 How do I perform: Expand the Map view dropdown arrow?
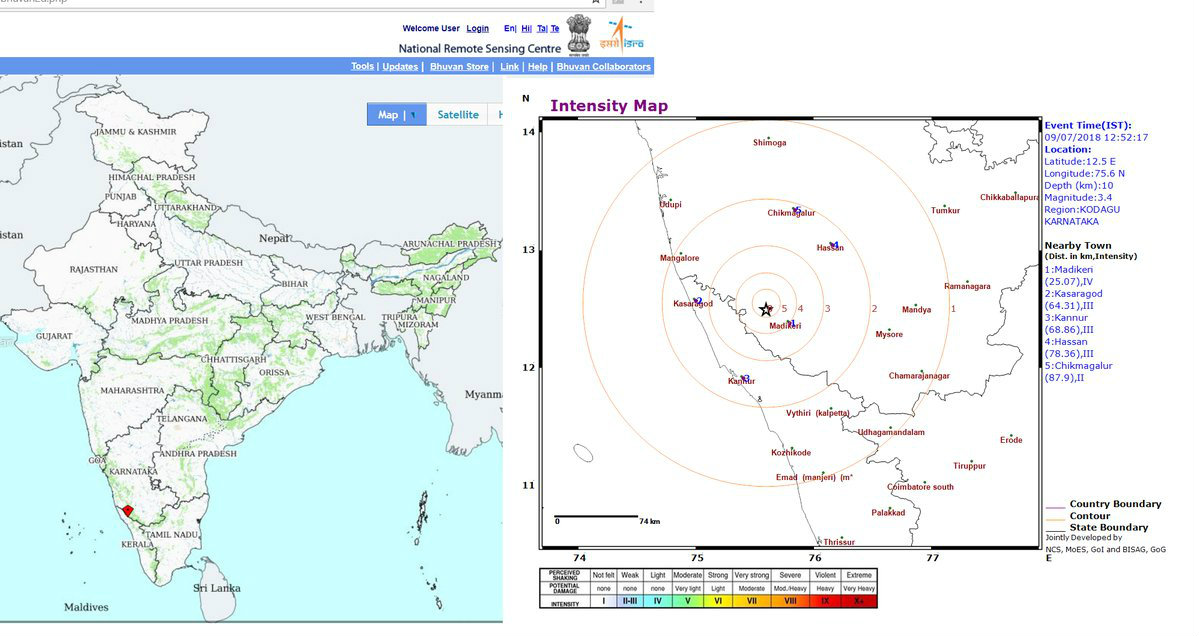(x=414, y=115)
